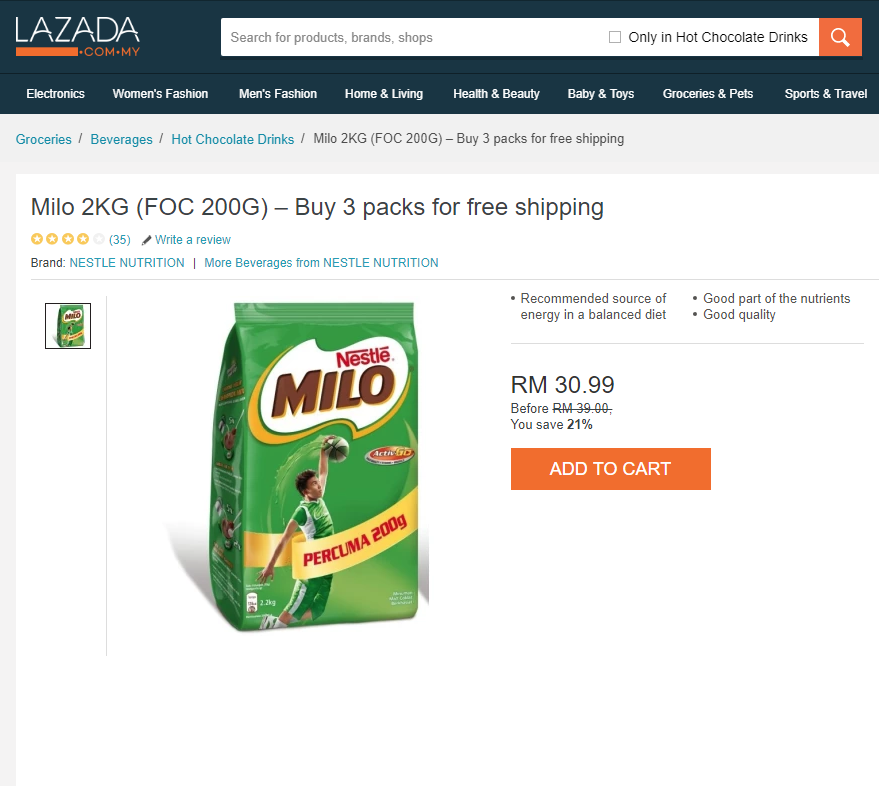The height and width of the screenshot is (786, 879).
Task: Open Groceries & Pets menu
Action: (708, 94)
